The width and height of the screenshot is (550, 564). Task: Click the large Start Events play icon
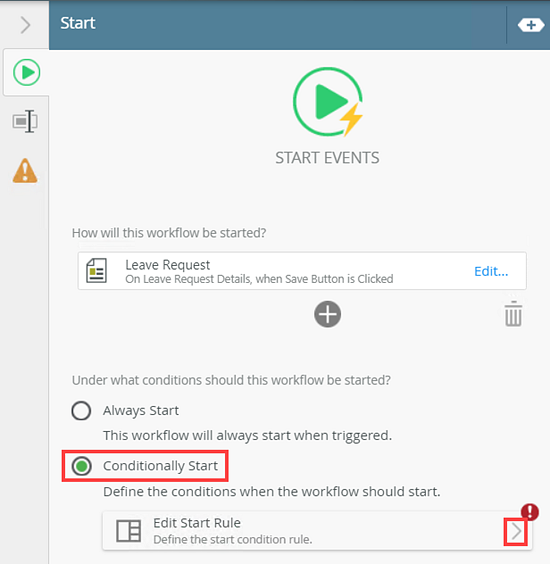click(x=328, y=102)
